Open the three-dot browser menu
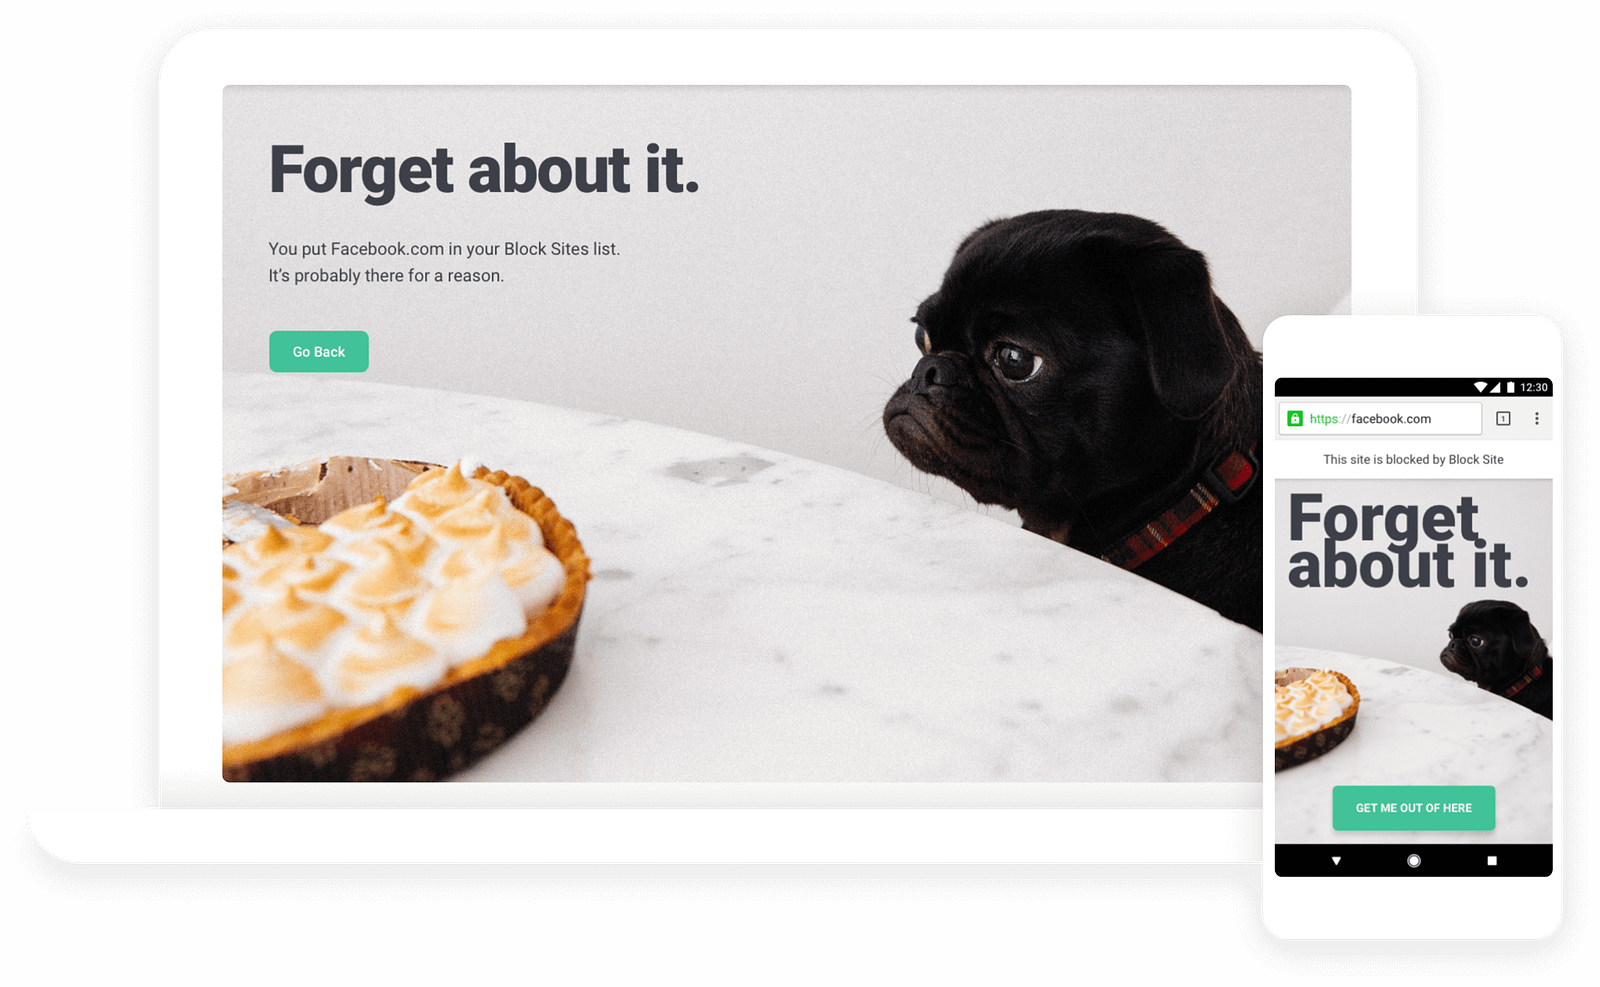Screen dimensions: 1600x987 (1537, 419)
